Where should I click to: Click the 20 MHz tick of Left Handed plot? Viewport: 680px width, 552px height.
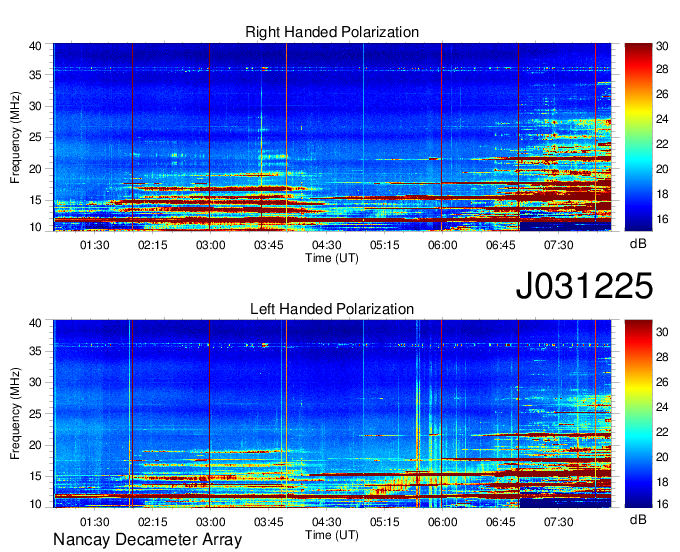[35, 445]
